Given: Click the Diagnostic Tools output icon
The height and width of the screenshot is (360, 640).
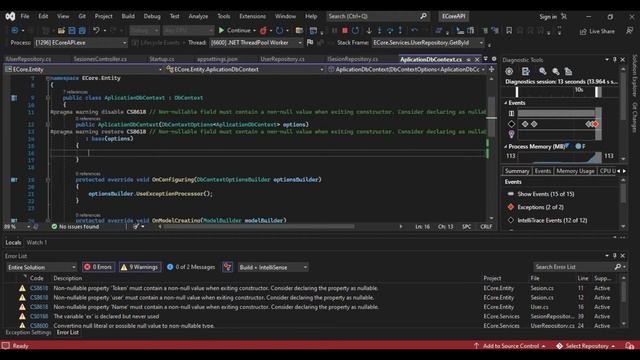Looking at the screenshot, I should point(525,71).
